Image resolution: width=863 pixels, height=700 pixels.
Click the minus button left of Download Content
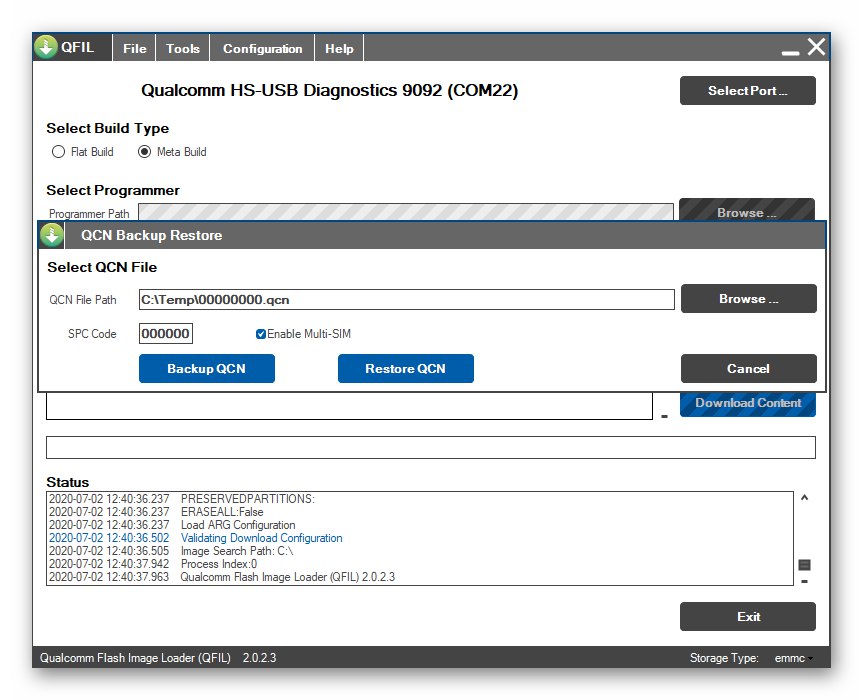coord(664,417)
